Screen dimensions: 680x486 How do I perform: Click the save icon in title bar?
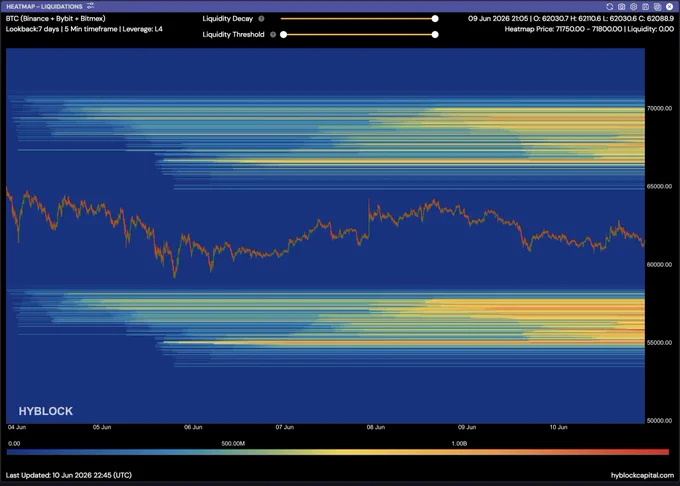point(645,7)
